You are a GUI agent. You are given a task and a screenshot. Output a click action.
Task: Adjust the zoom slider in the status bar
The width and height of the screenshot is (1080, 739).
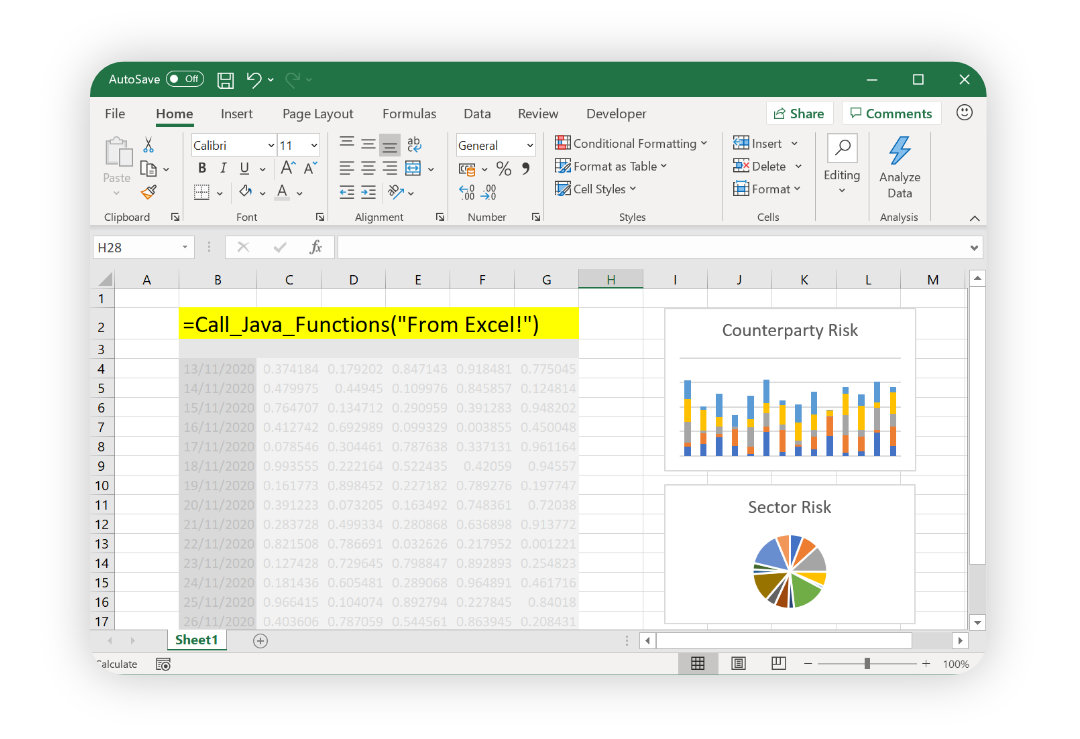(x=866, y=663)
